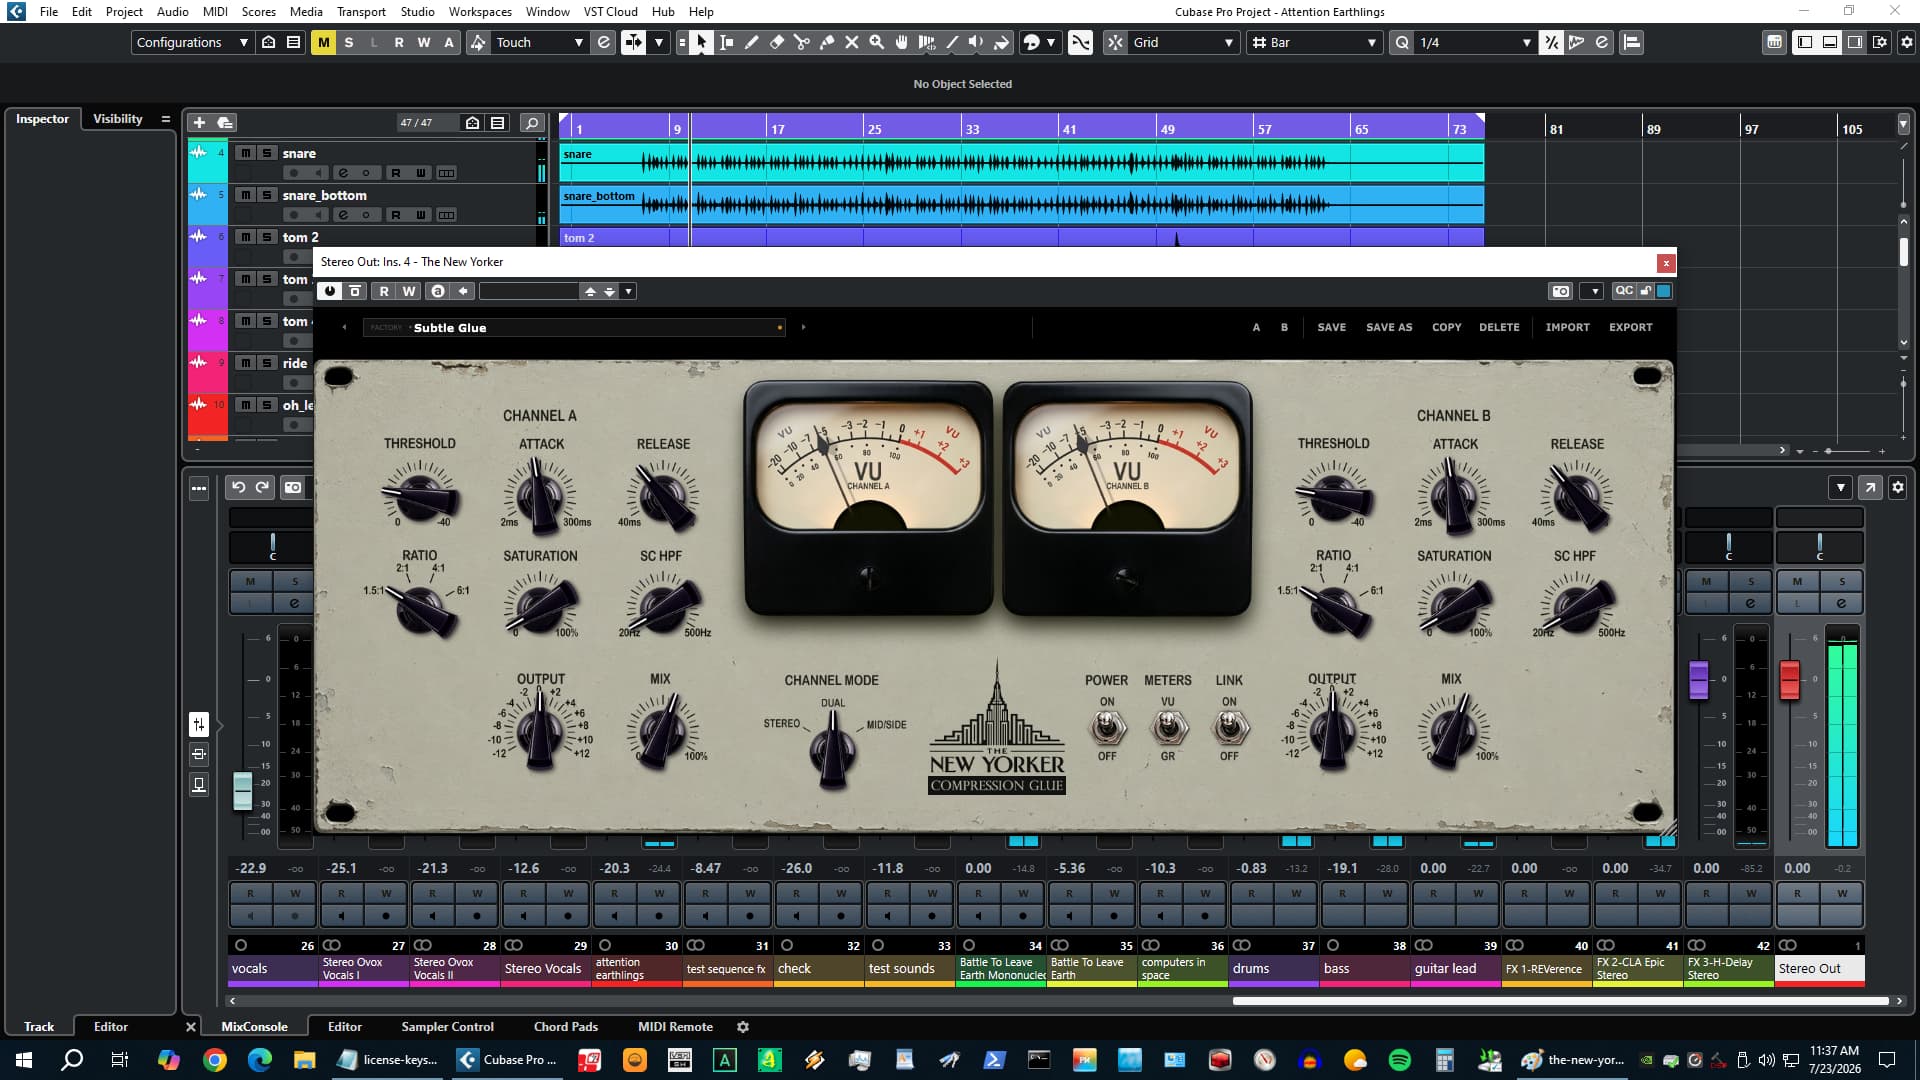Open the VST Cloud menu
Viewport: 1920px width, 1080px height.
pos(610,11)
